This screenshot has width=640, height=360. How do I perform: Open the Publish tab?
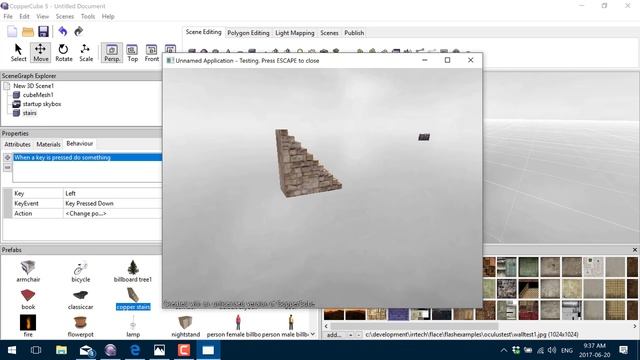point(354,33)
